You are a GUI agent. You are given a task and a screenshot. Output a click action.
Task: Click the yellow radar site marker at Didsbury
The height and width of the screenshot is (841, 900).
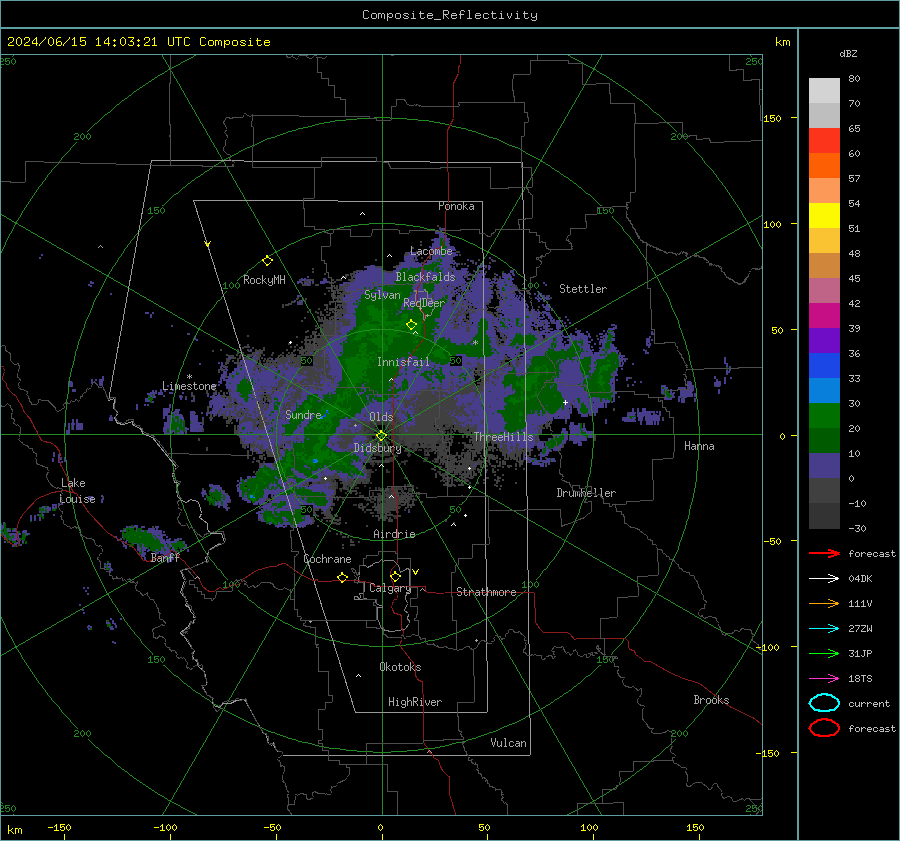coord(381,436)
